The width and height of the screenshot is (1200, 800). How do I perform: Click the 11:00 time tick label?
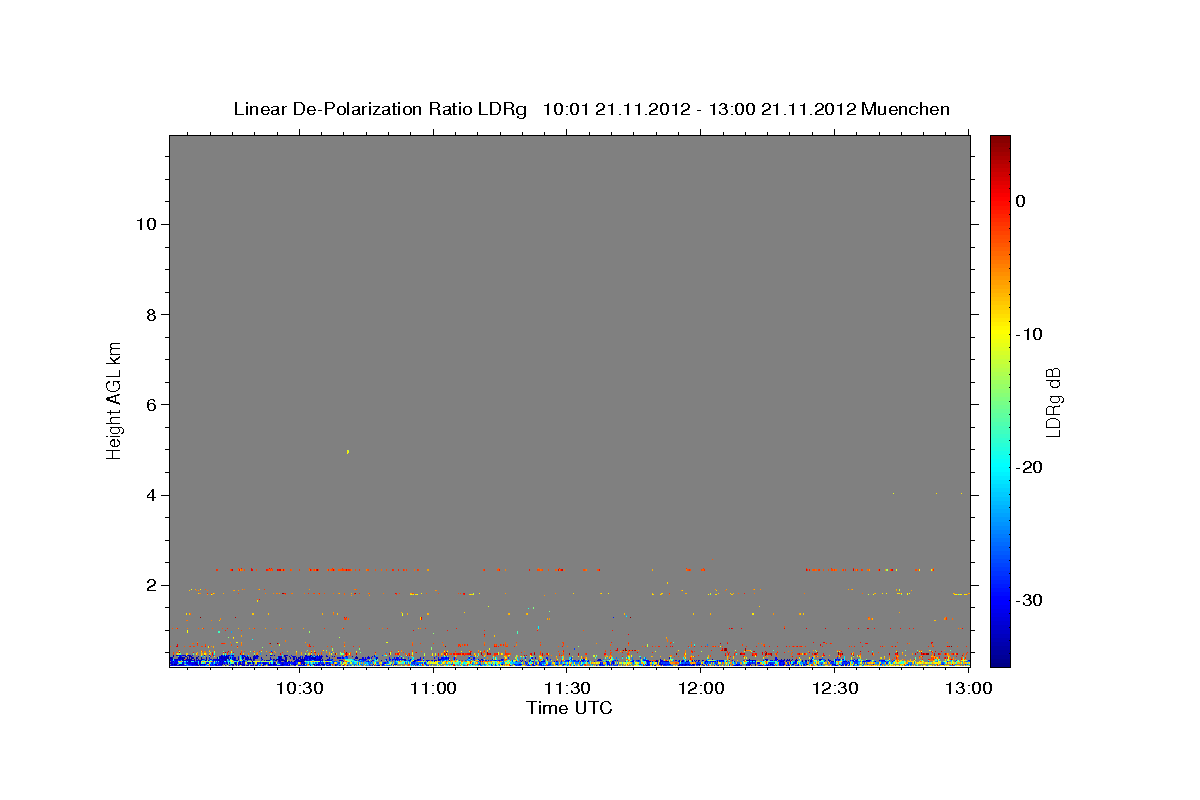(x=434, y=688)
